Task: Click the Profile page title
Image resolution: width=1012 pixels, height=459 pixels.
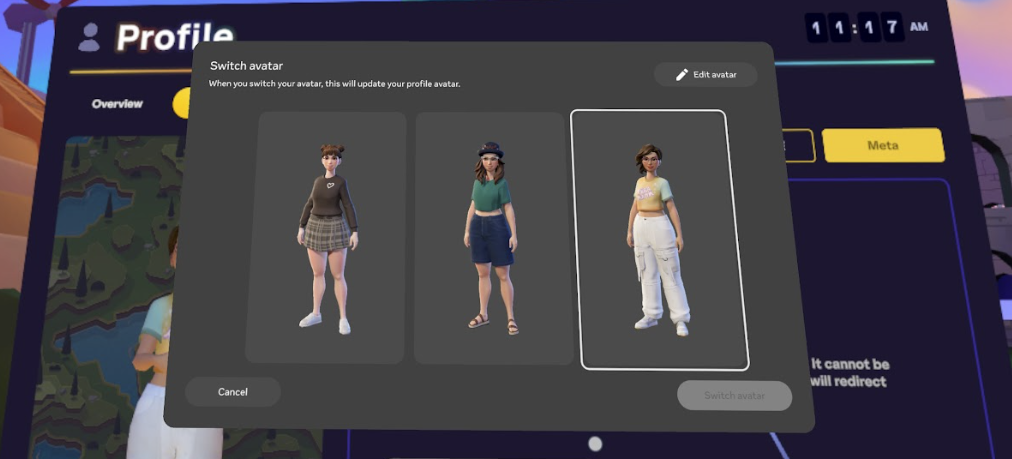Action: click(x=175, y=38)
